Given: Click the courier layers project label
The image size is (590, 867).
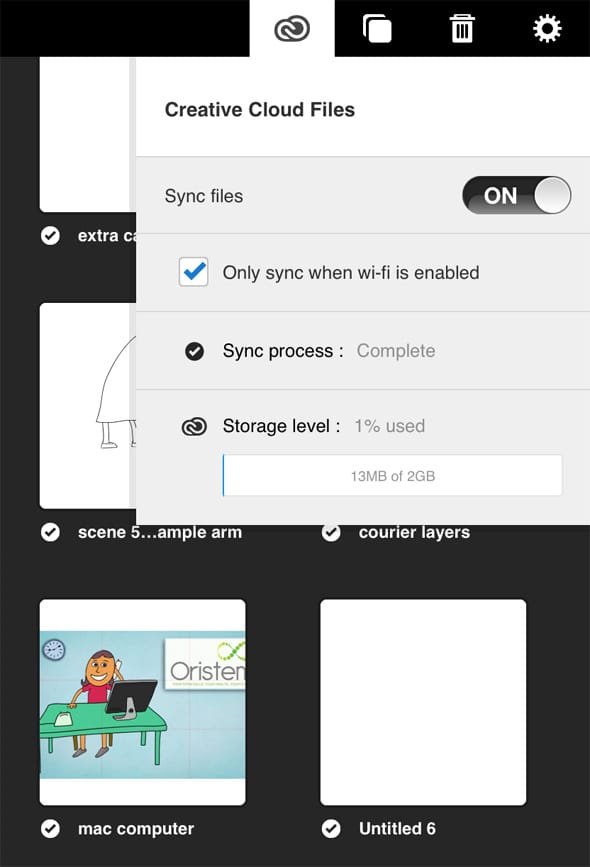Looking at the screenshot, I should (x=414, y=532).
